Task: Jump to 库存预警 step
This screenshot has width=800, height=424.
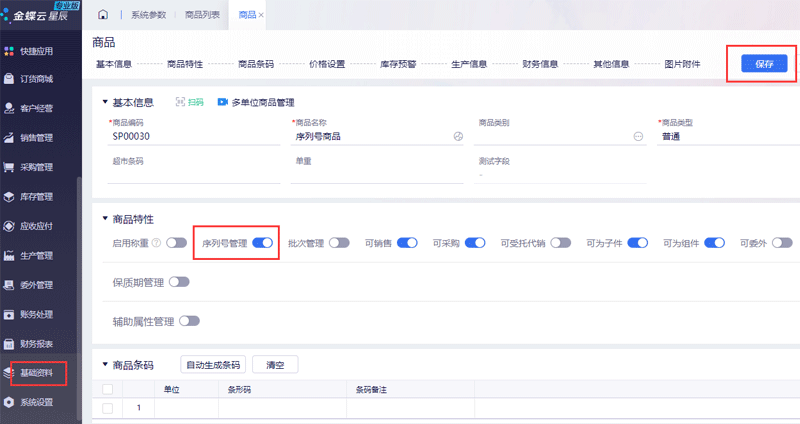Action: [398, 64]
